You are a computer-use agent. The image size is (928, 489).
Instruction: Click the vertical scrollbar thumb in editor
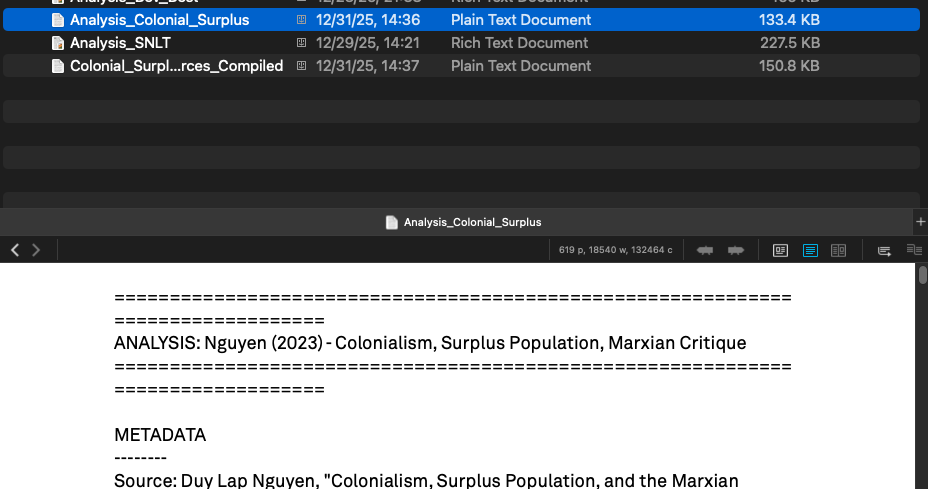[921, 276]
